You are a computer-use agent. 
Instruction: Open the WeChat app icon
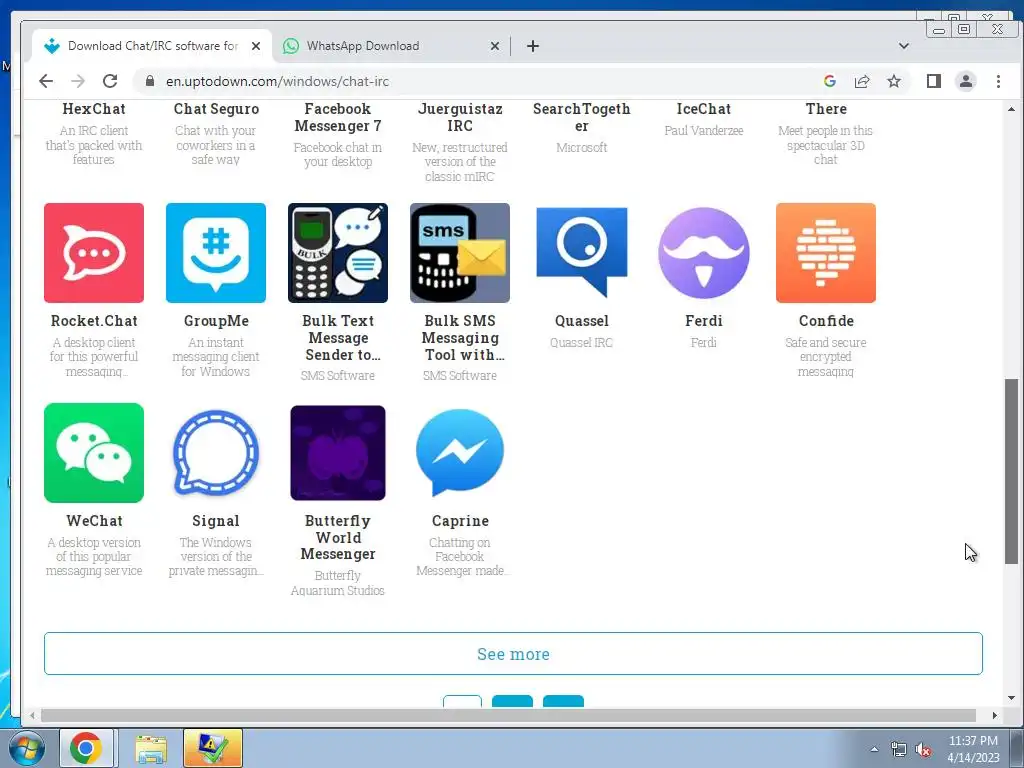coord(94,453)
